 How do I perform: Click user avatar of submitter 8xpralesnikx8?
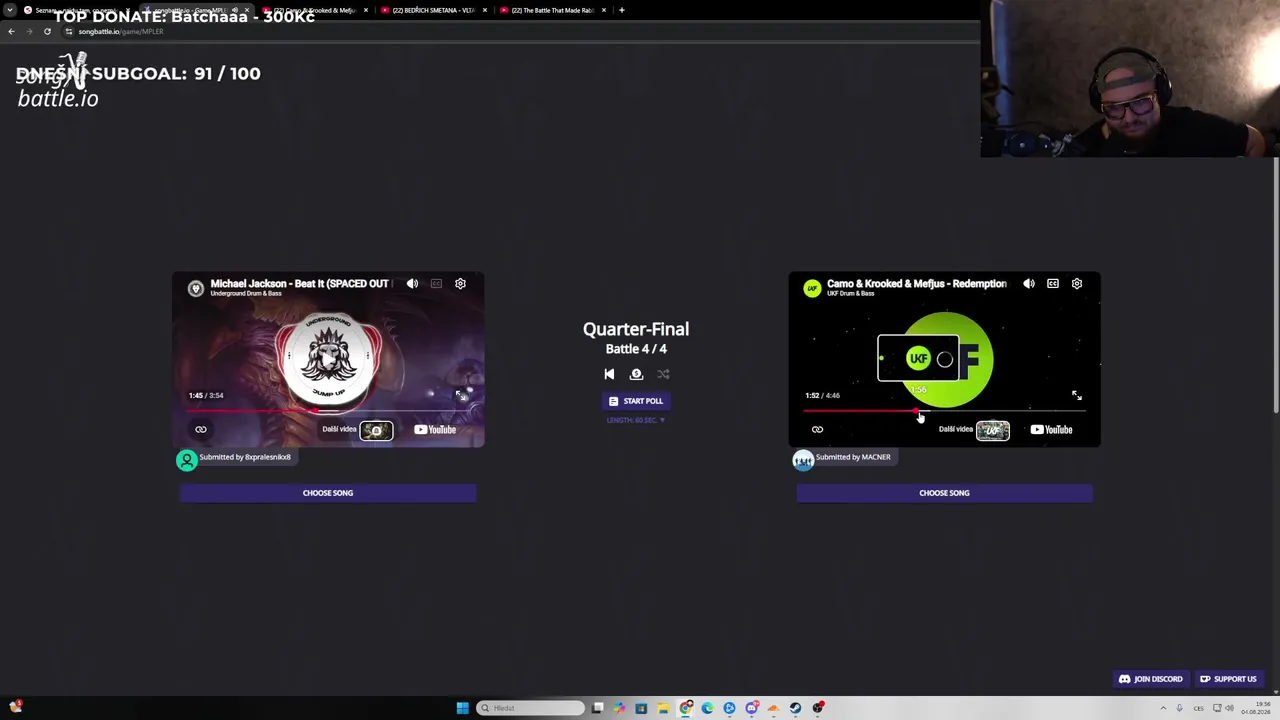[187, 460]
